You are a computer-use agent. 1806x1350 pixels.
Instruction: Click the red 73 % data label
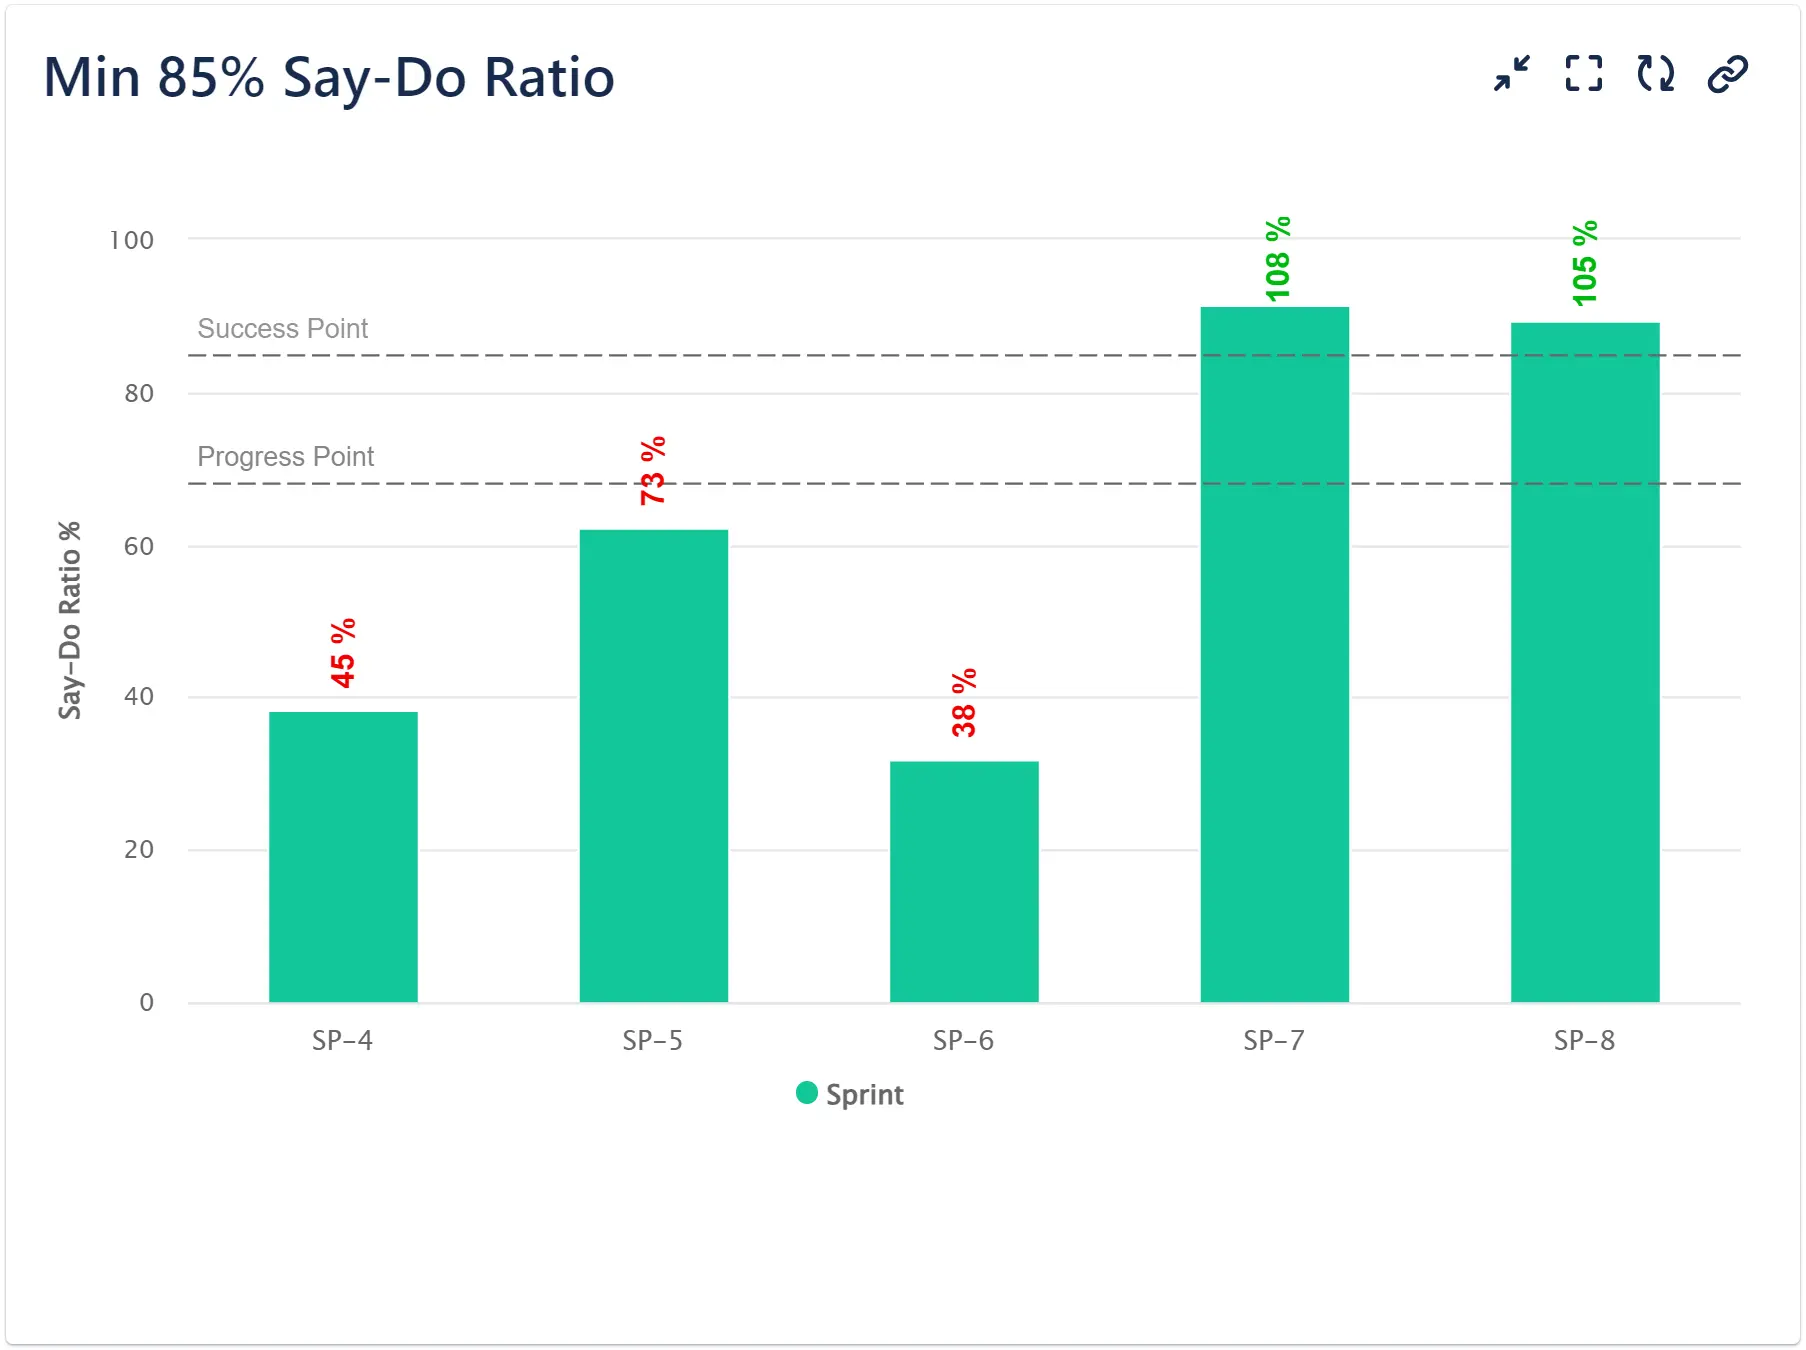click(653, 471)
